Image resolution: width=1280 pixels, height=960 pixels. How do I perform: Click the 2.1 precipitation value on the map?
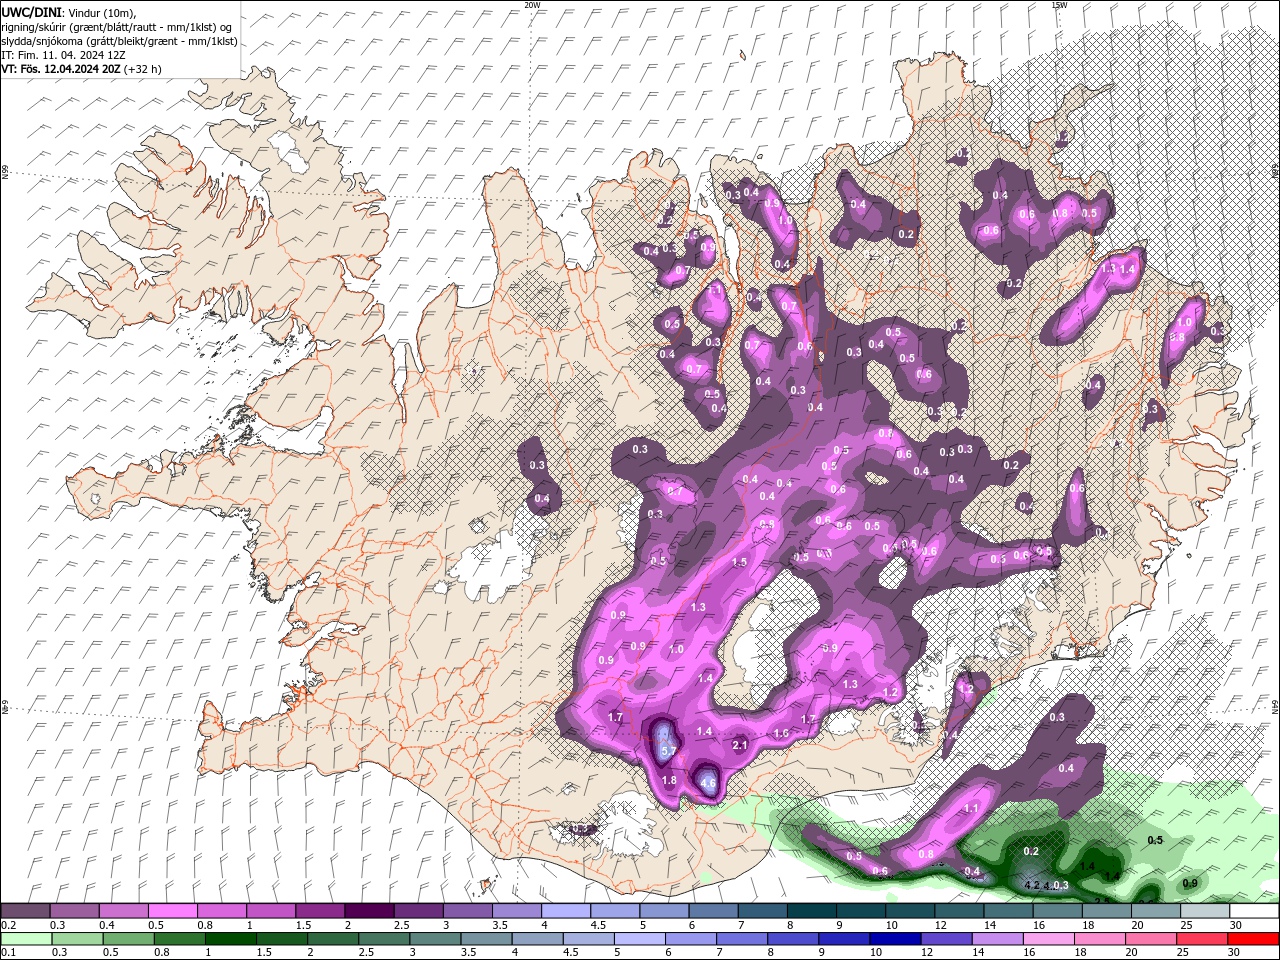pos(741,745)
